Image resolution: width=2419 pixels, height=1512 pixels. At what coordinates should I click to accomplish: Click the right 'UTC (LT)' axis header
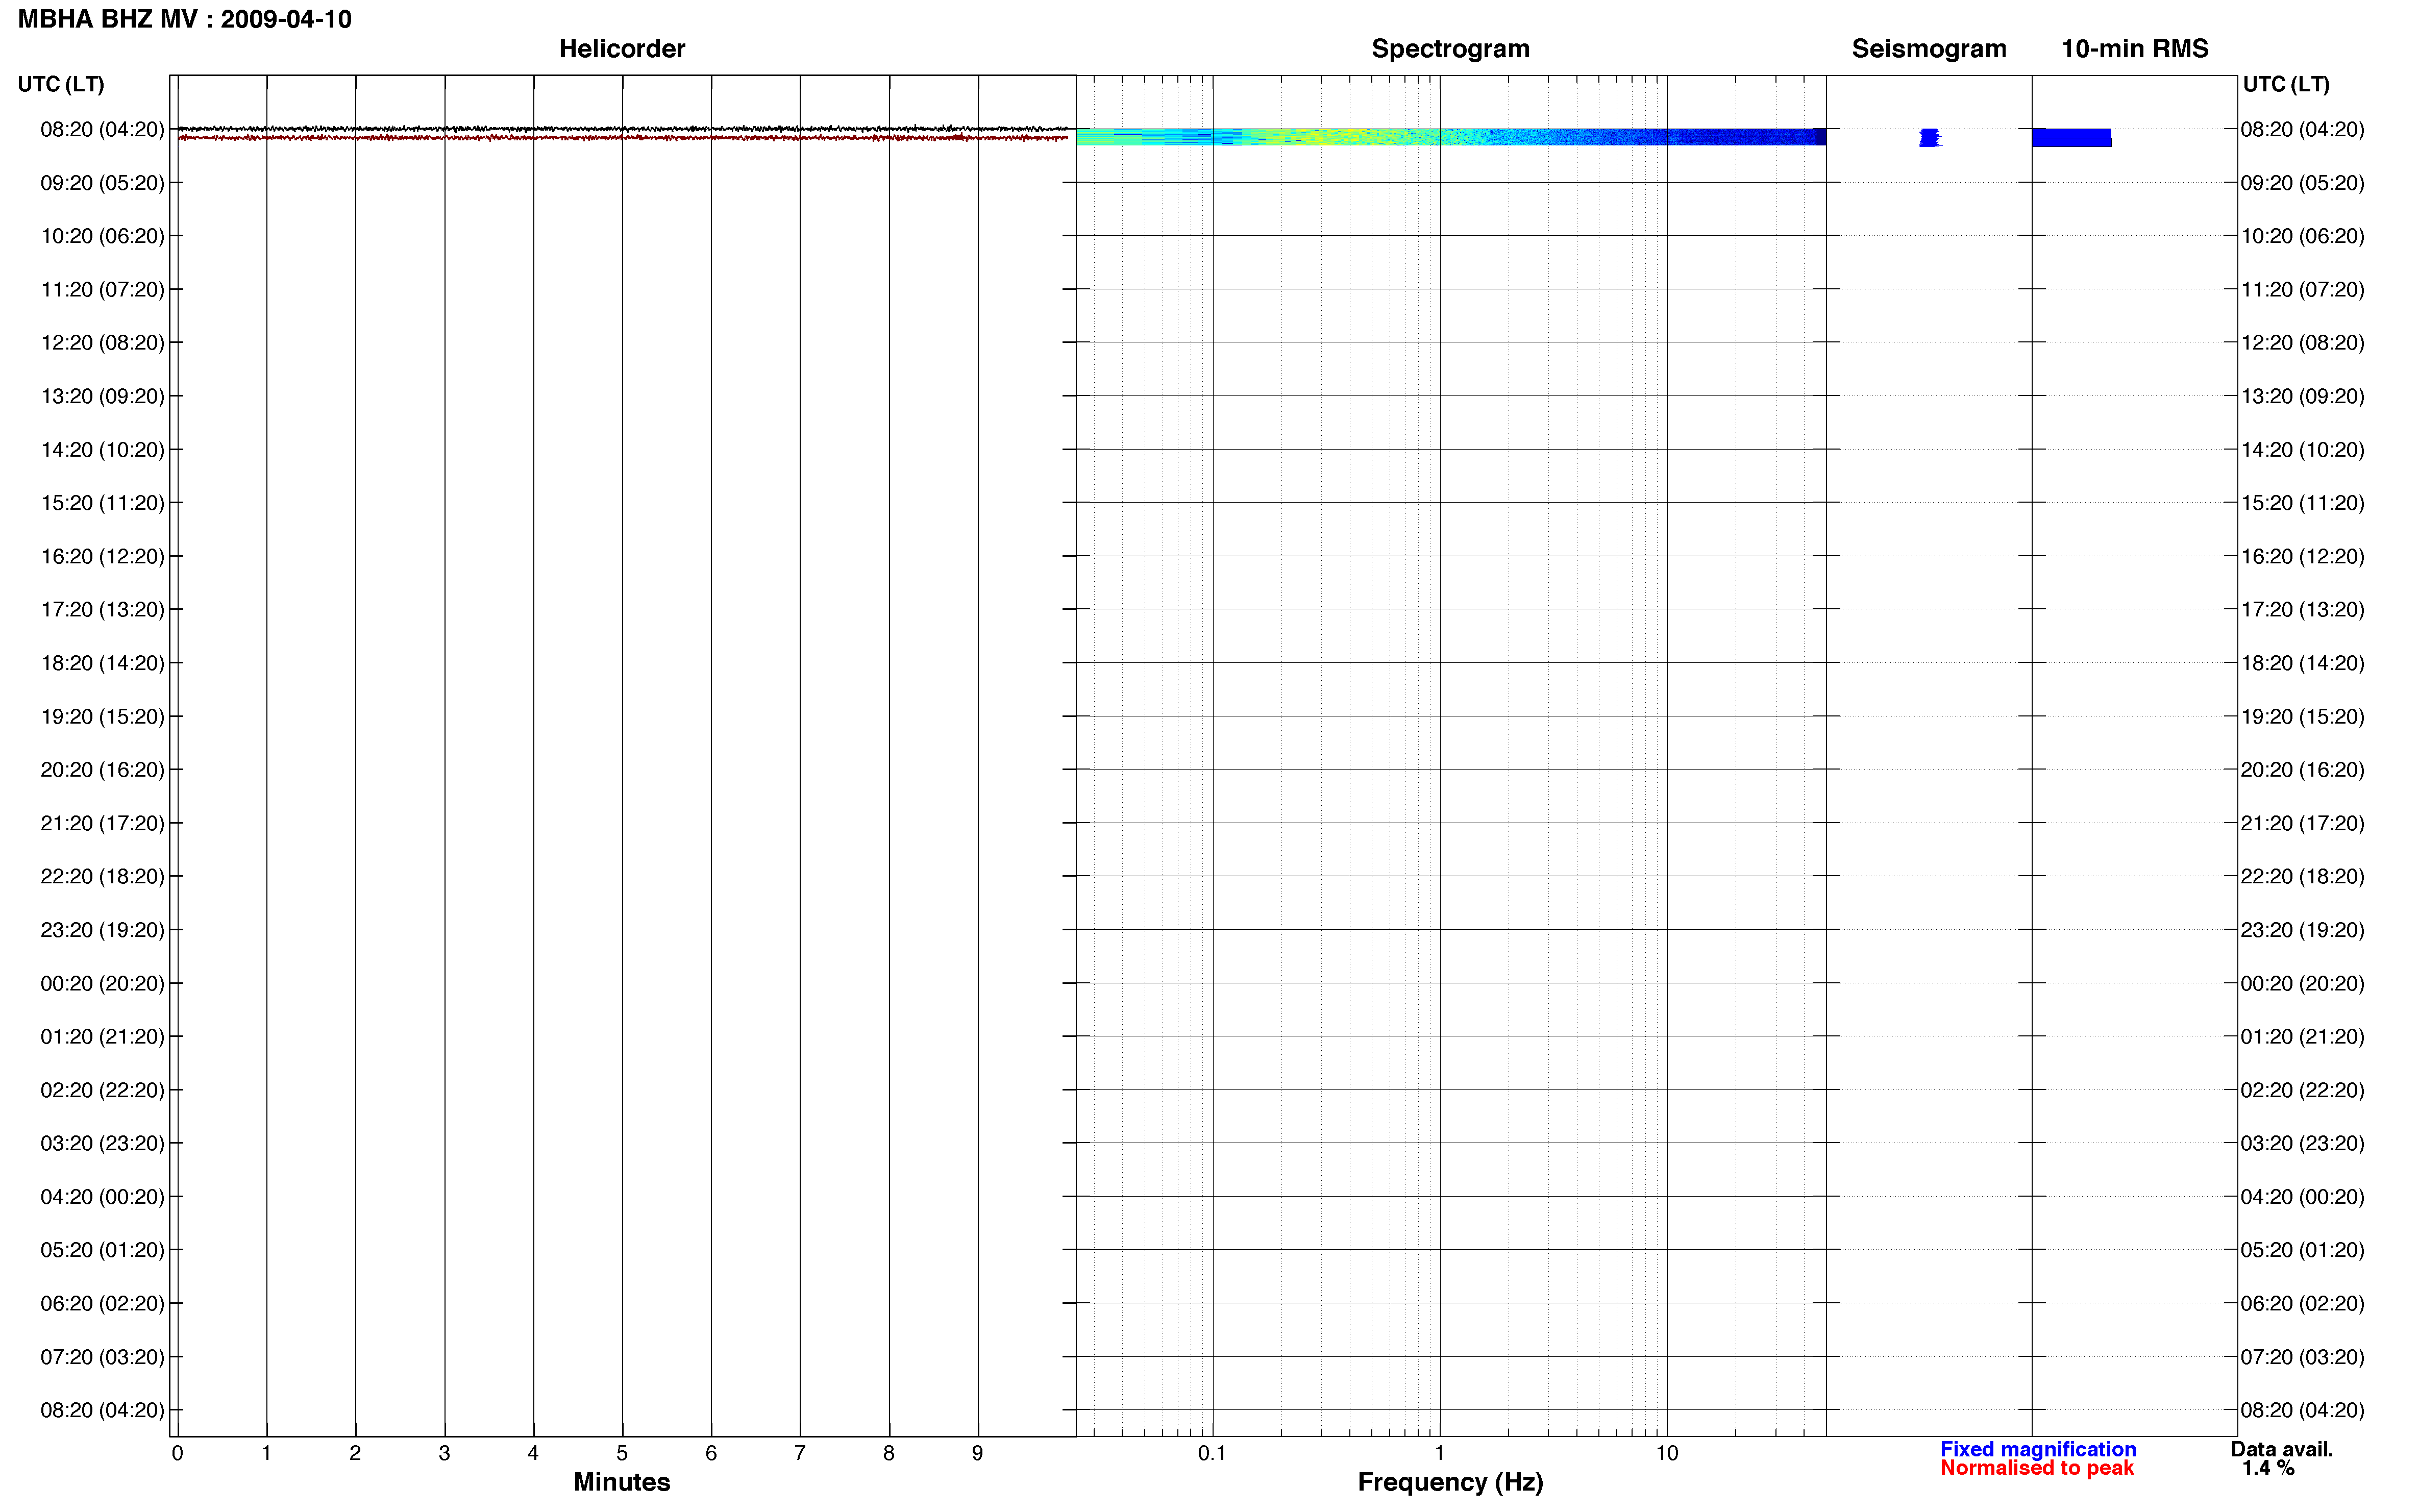(x=2286, y=84)
